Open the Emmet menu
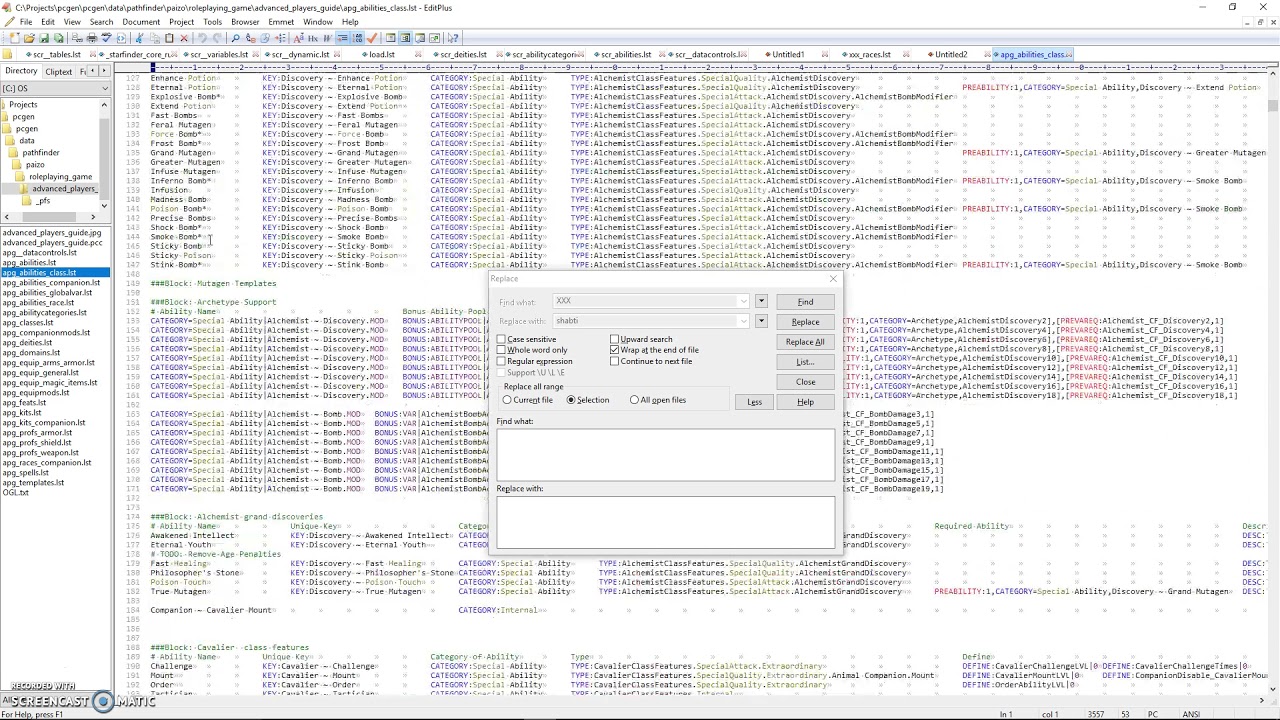 (x=281, y=22)
